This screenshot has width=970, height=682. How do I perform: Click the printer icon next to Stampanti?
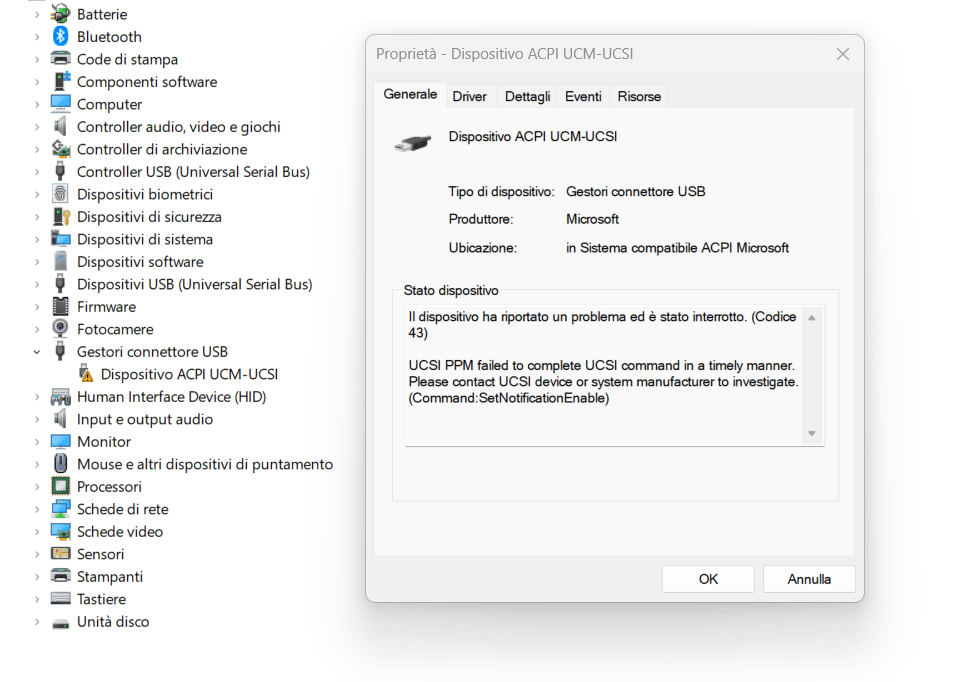tap(58, 576)
